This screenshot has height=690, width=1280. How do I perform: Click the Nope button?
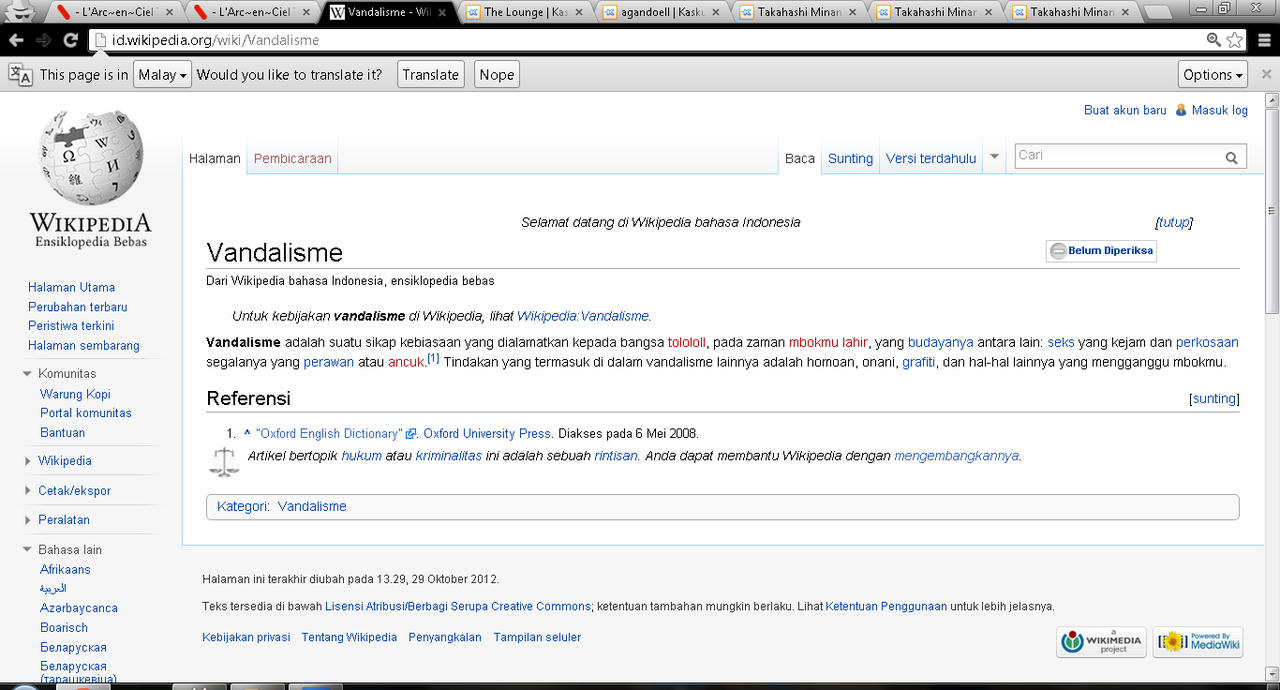coord(497,74)
